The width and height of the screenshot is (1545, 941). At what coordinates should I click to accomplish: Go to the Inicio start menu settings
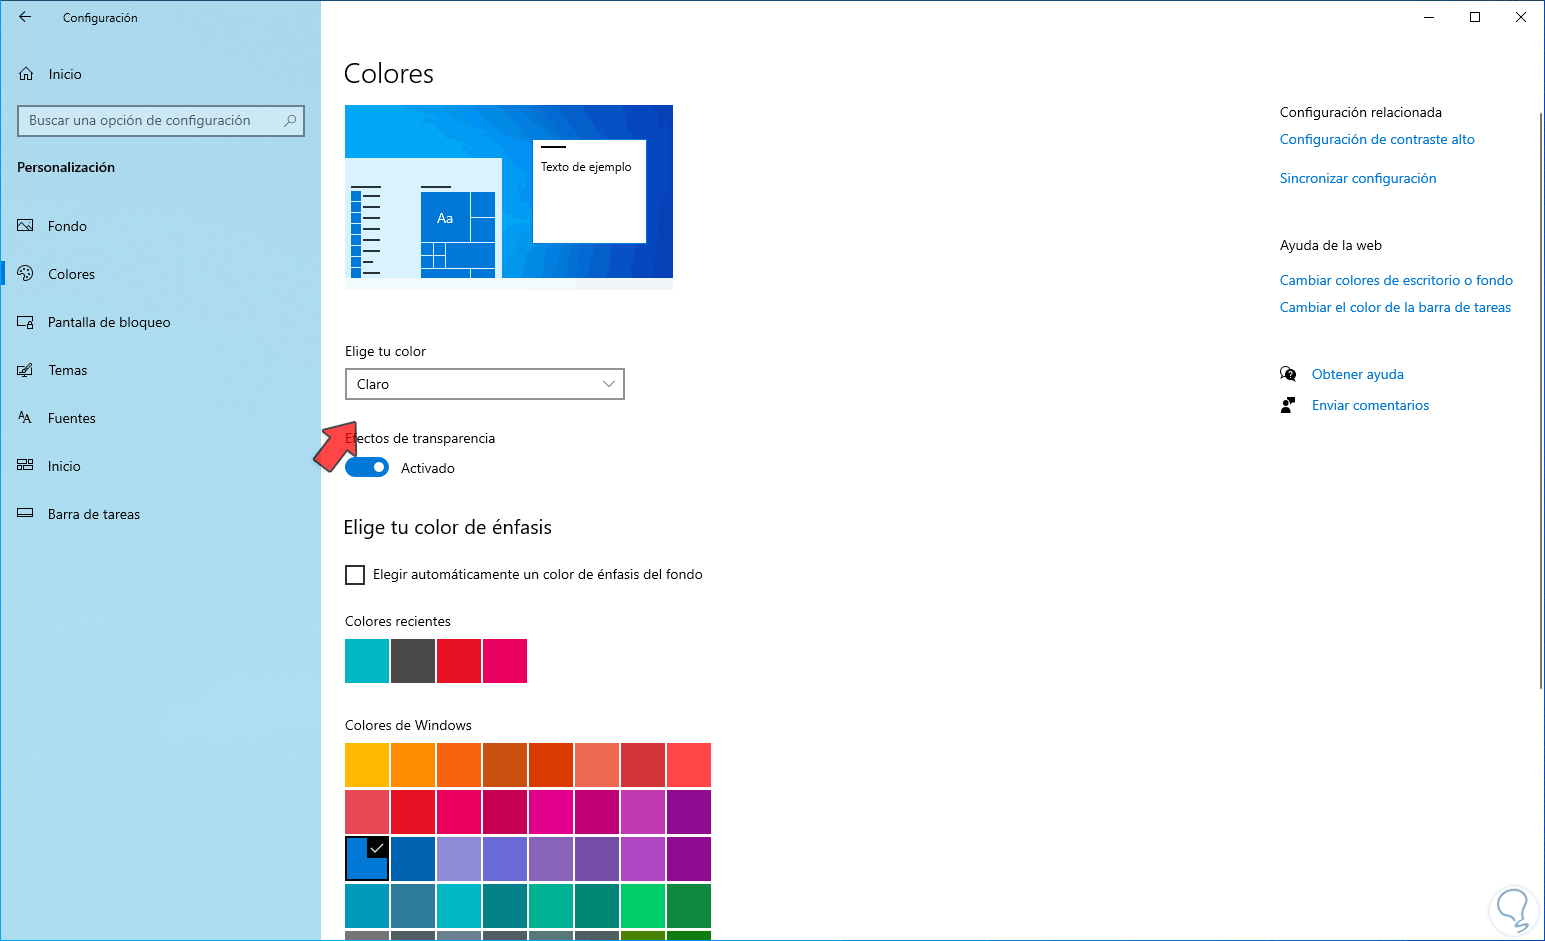point(64,466)
